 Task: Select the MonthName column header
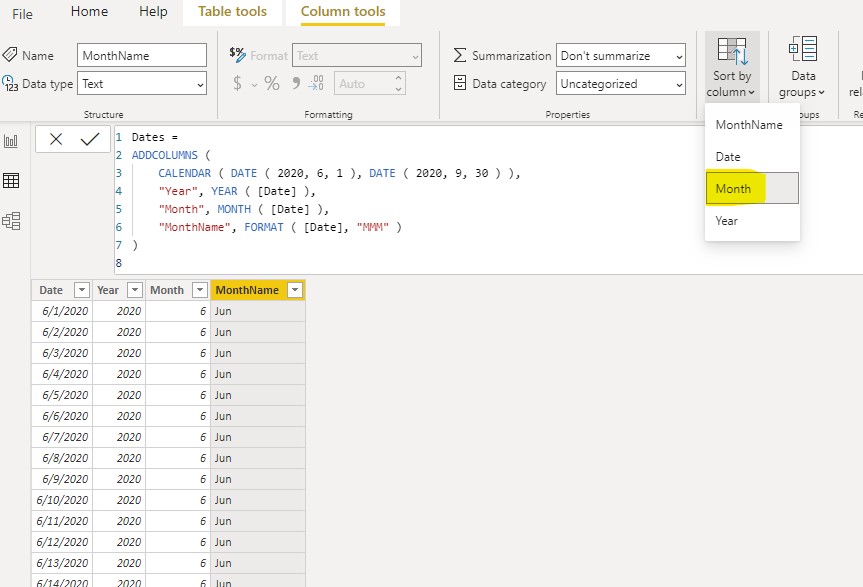247,290
